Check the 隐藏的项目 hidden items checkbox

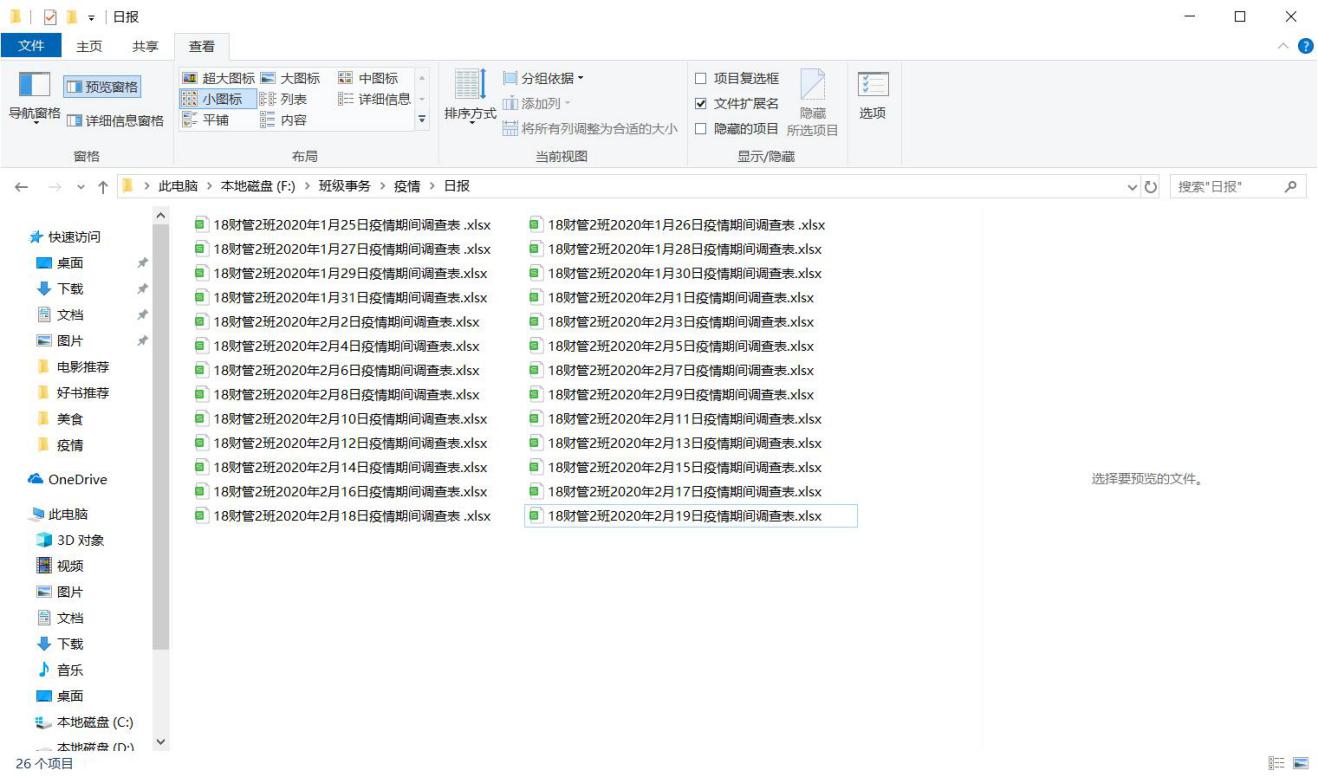701,128
